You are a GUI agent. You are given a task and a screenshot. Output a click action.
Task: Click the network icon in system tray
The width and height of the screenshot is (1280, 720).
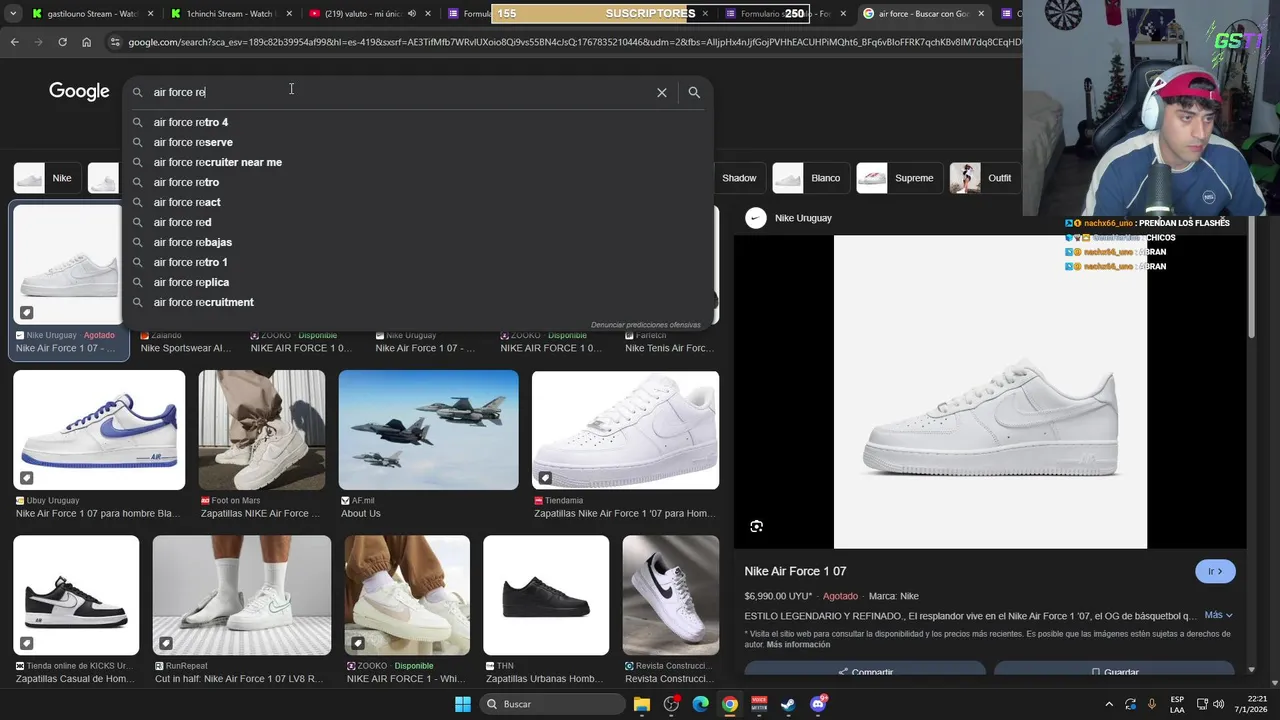(x=1202, y=704)
